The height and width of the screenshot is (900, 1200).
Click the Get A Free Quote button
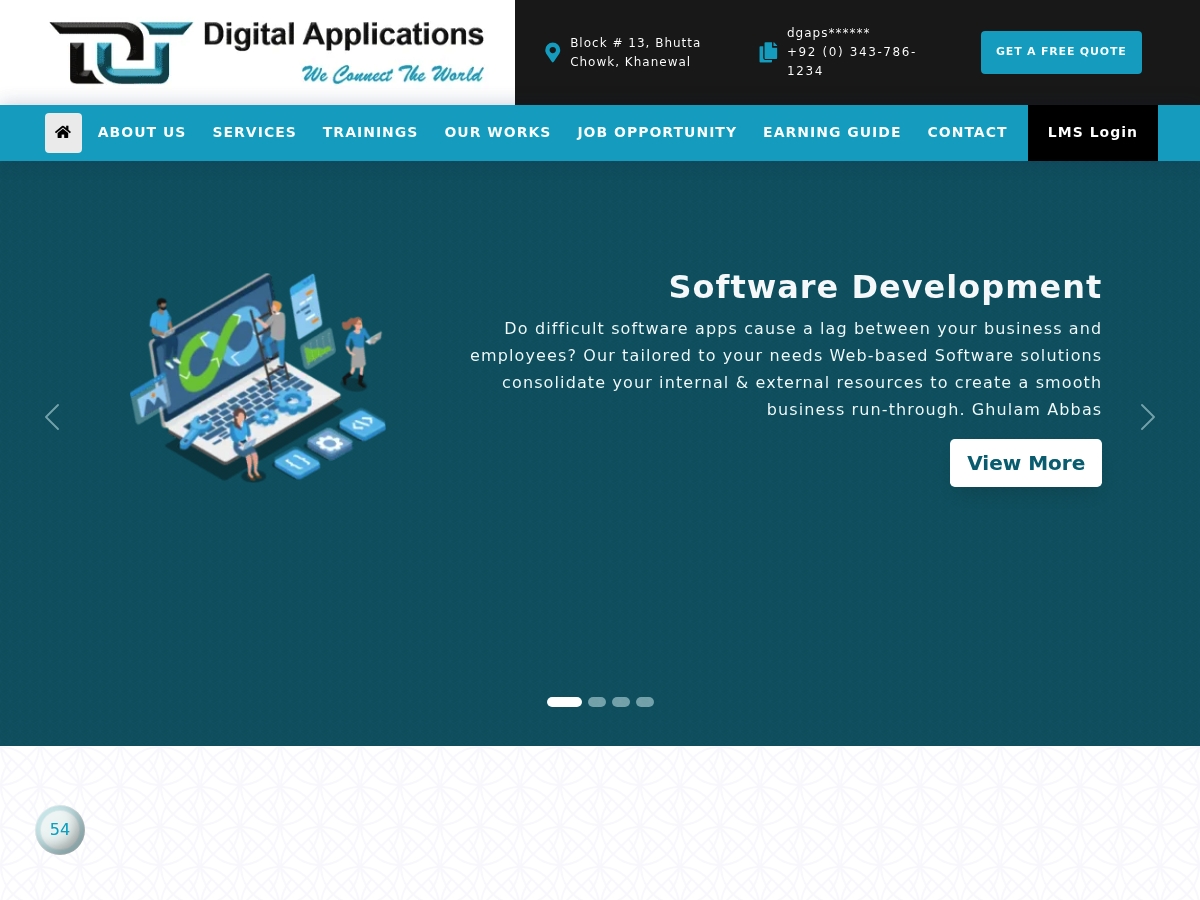[x=1061, y=52]
